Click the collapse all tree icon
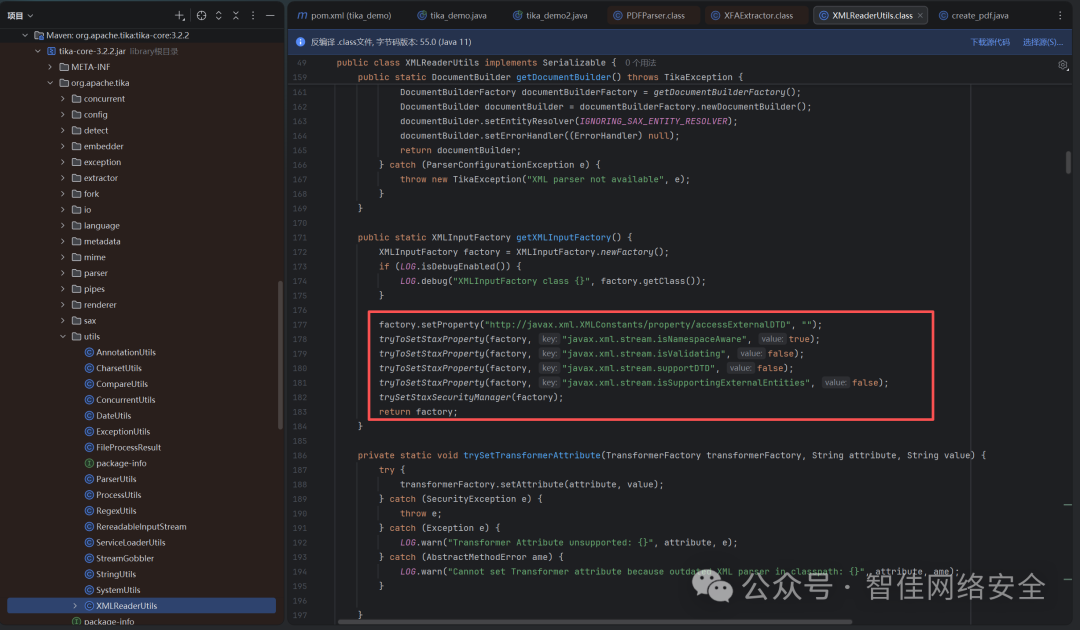The height and width of the screenshot is (630, 1080). (x=236, y=16)
